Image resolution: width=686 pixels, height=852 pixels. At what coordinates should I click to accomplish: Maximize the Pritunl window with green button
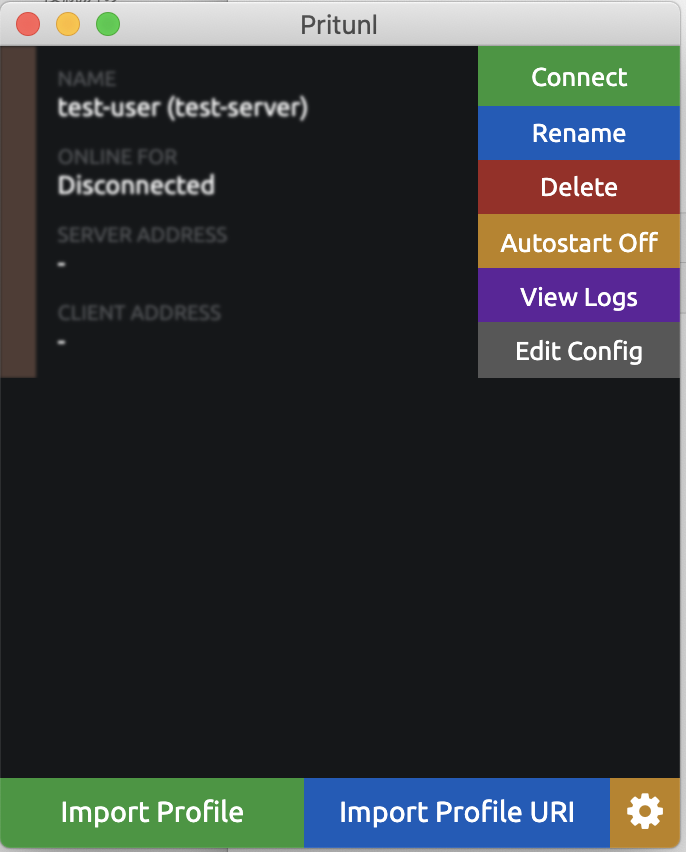coord(108,24)
